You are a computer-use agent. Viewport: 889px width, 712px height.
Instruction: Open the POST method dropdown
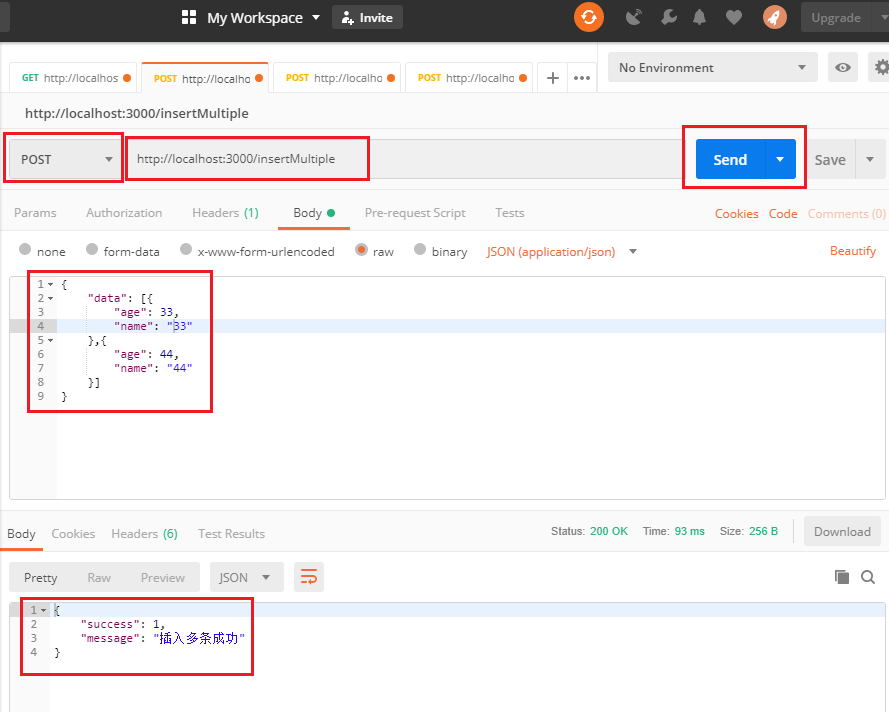point(64,159)
